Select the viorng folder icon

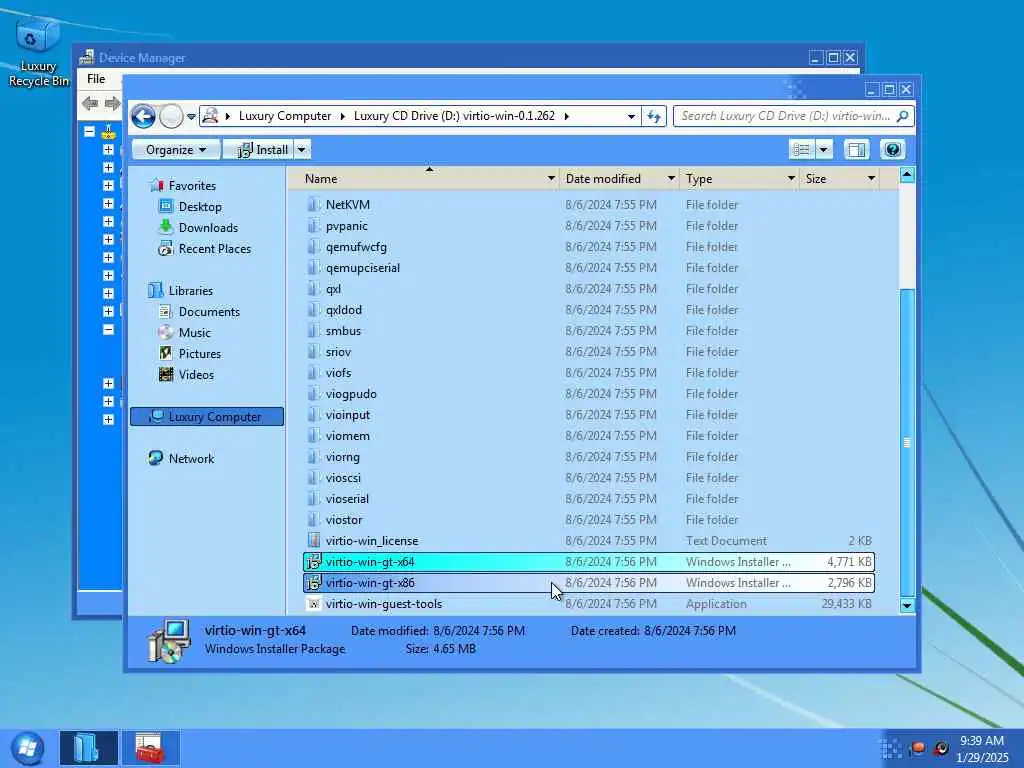[x=314, y=456]
